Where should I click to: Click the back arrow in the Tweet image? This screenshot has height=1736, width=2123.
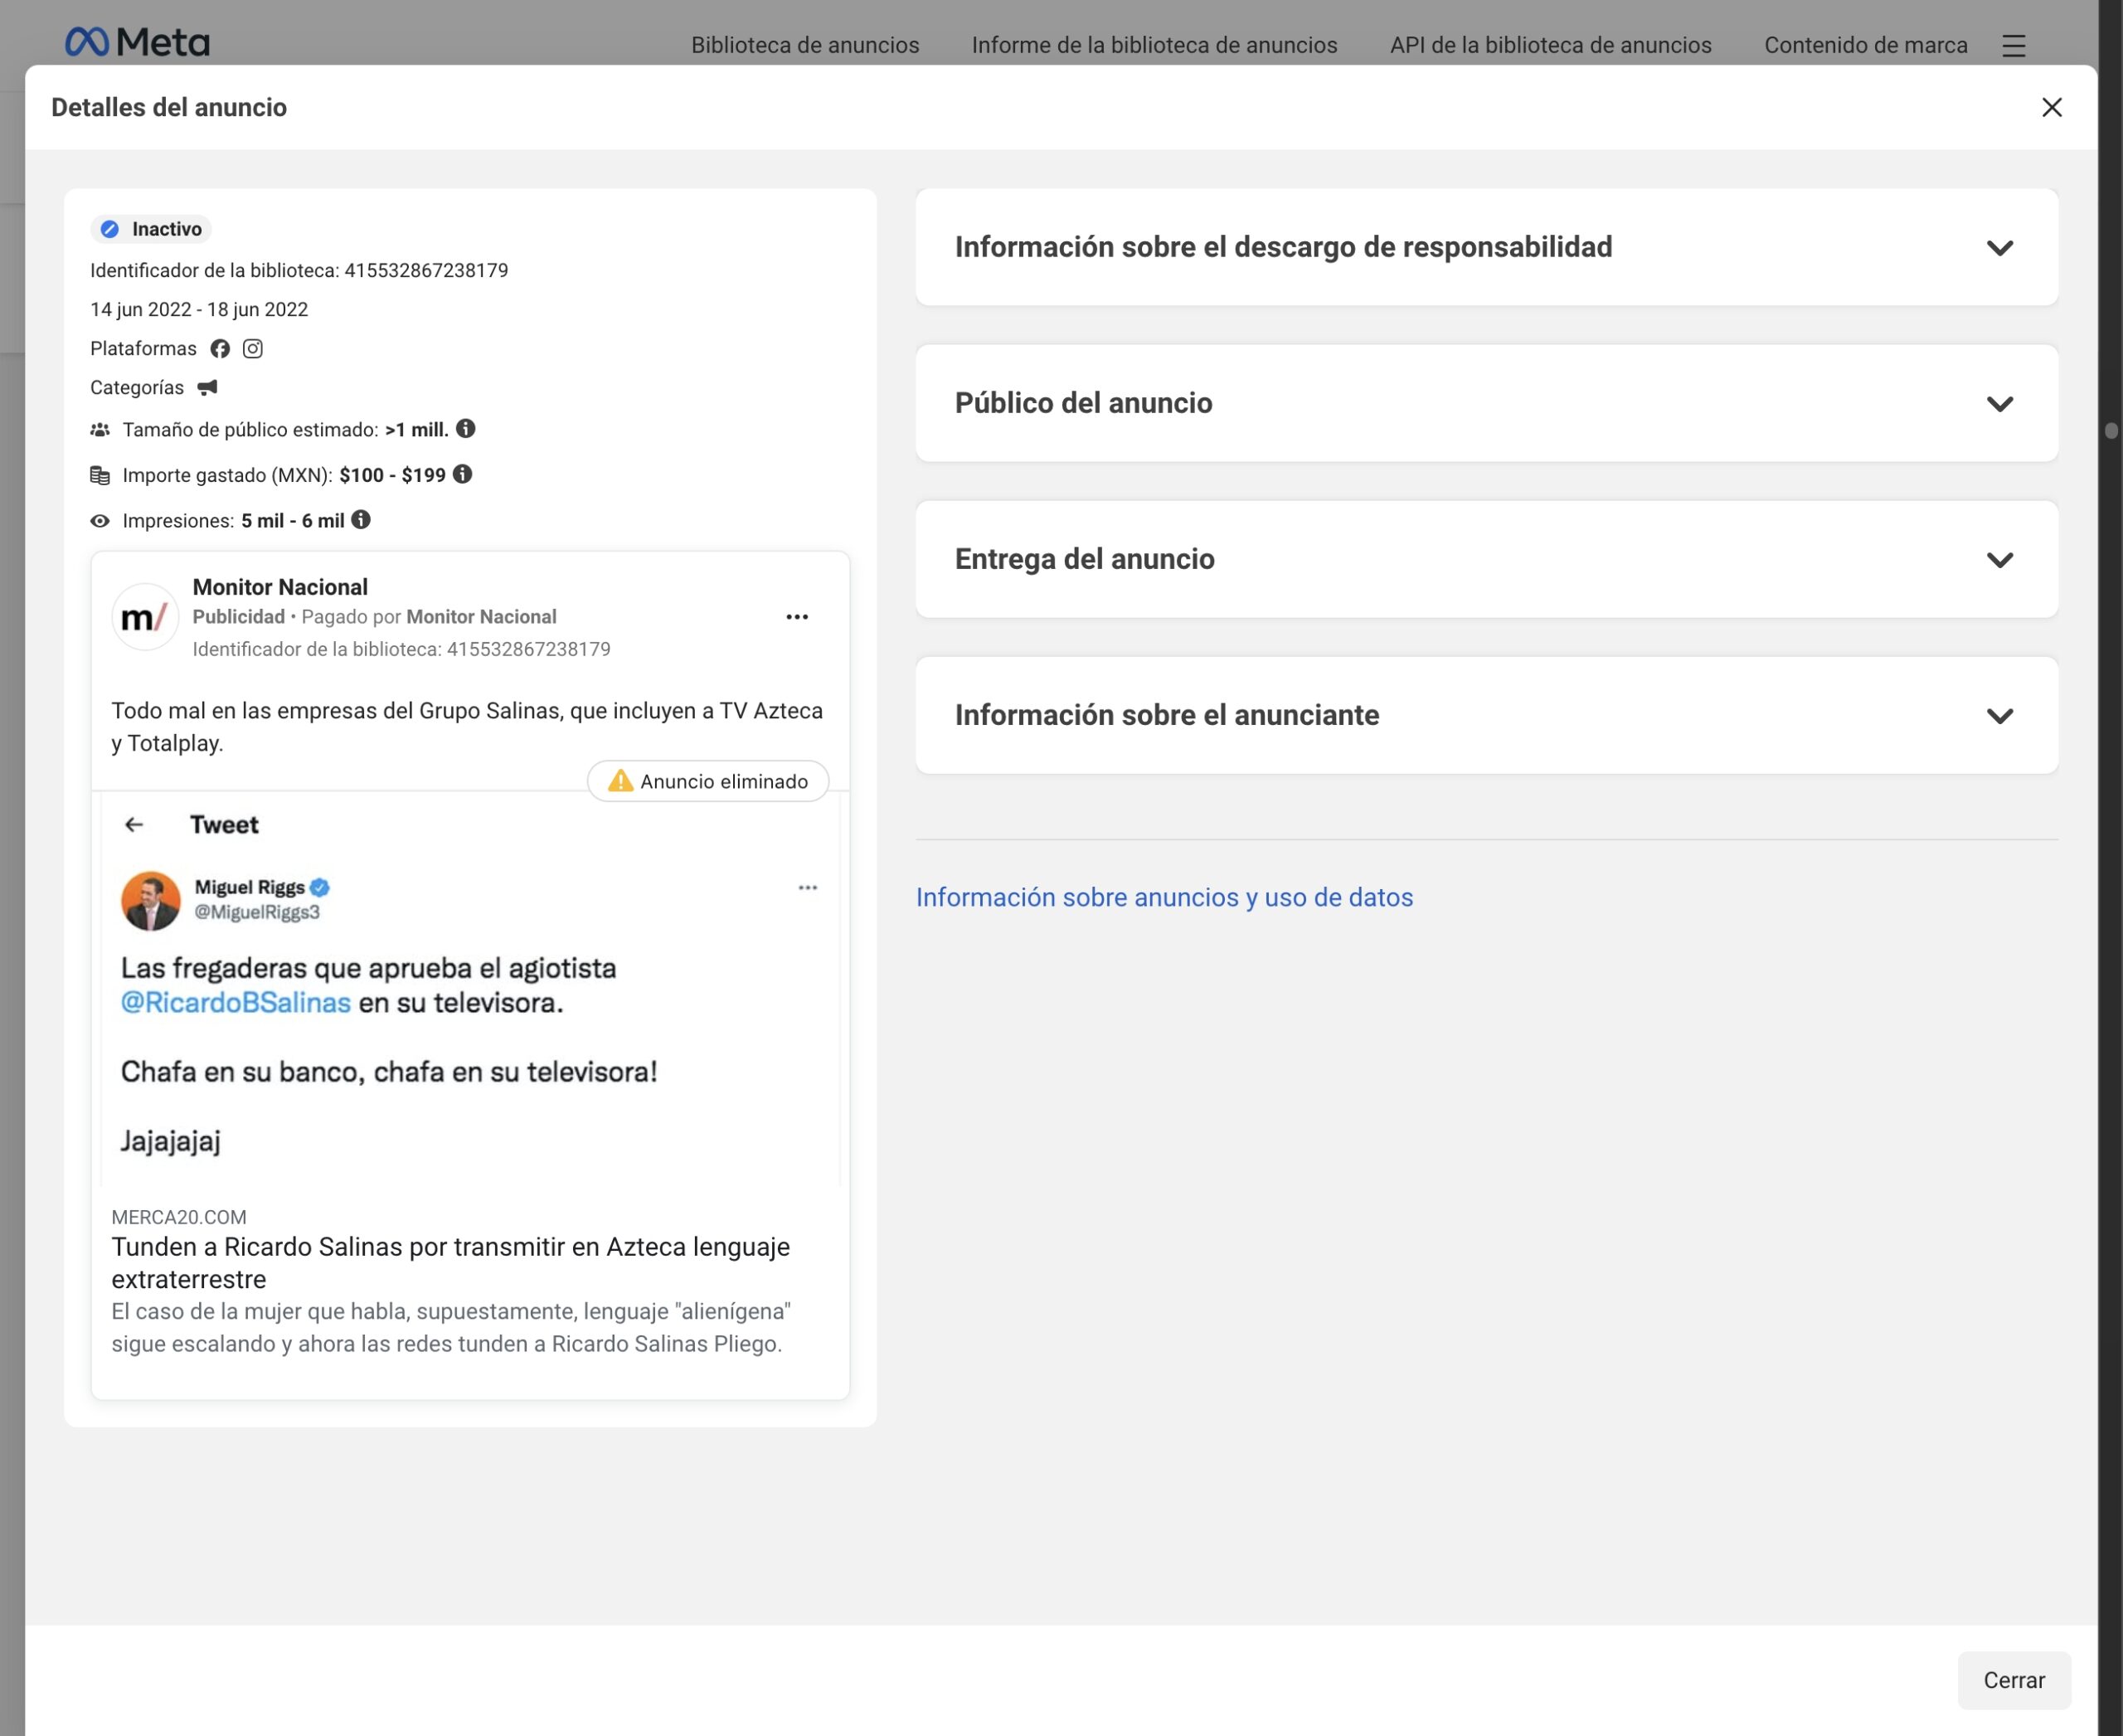[x=134, y=825]
